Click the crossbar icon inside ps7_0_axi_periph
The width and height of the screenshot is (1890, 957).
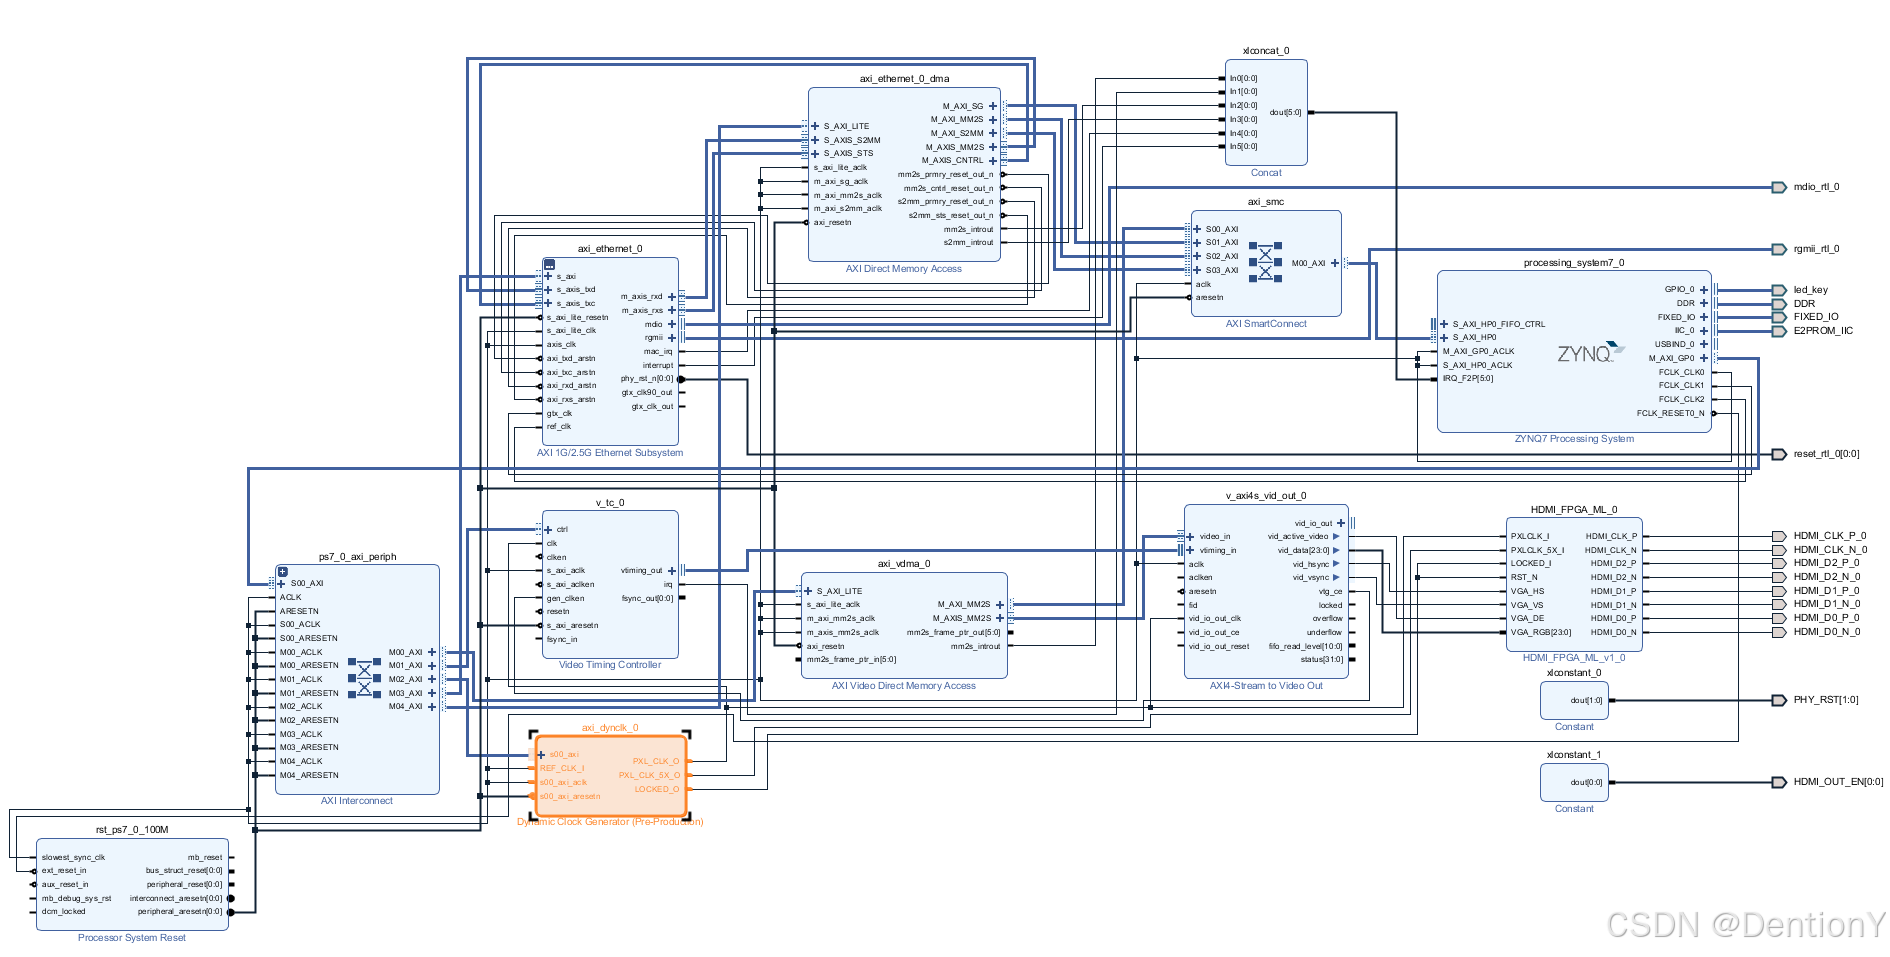[x=364, y=678]
